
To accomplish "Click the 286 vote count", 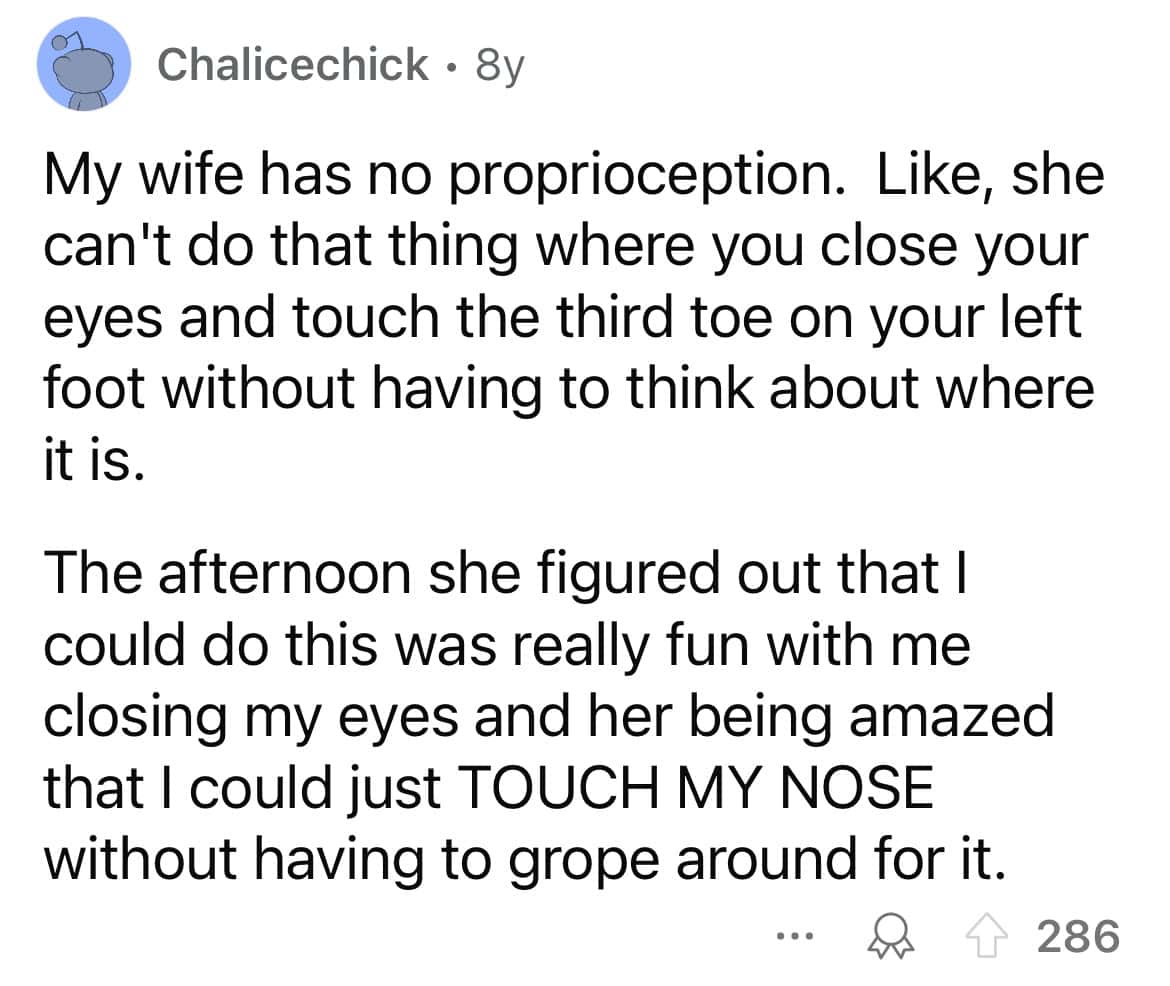I will [x=1077, y=936].
